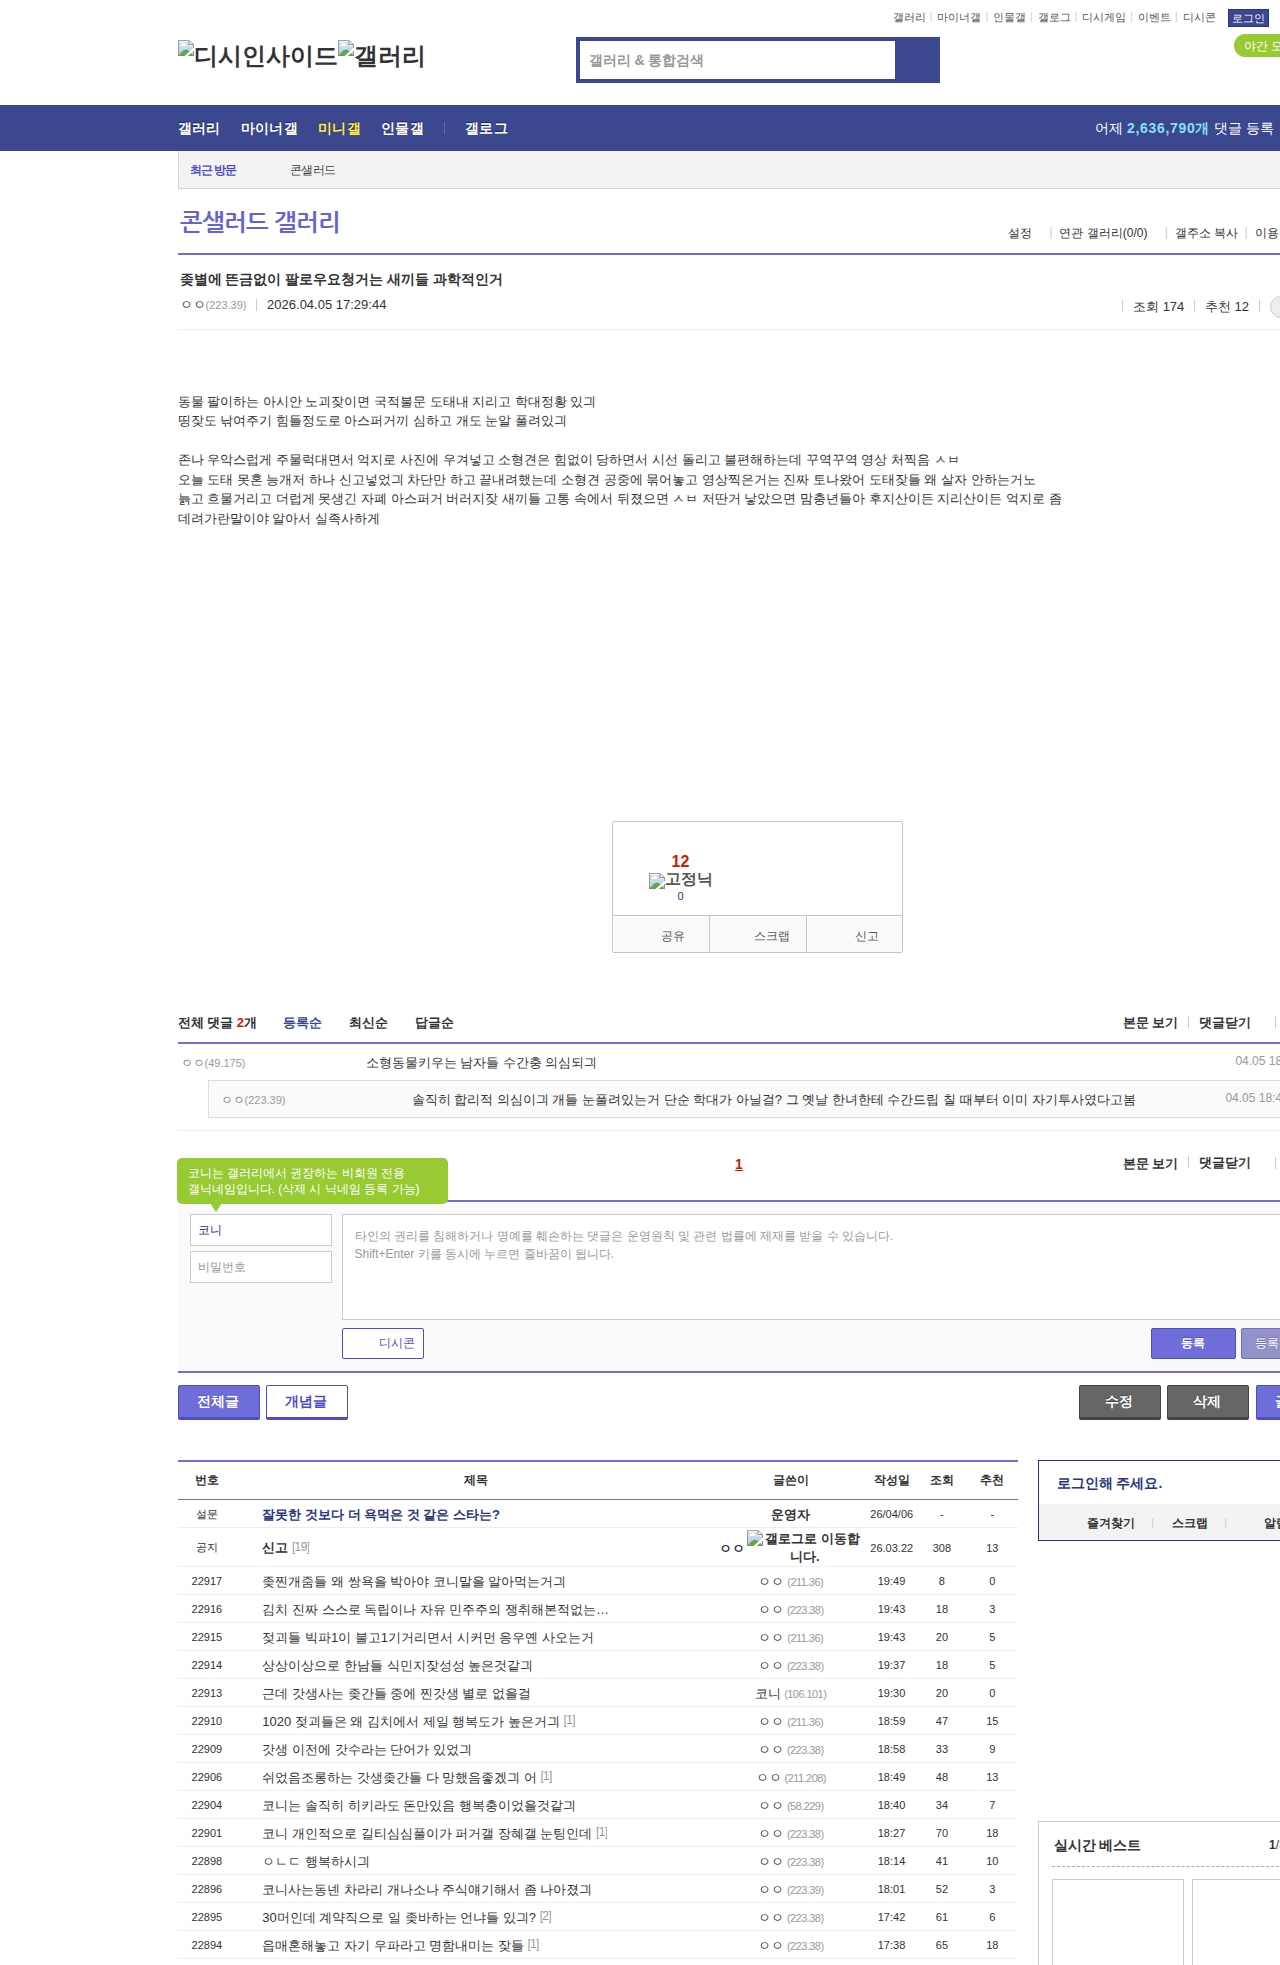This screenshot has width=1280, height=1965.
Task: Go to comment page 1
Action: [x=739, y=1164]
